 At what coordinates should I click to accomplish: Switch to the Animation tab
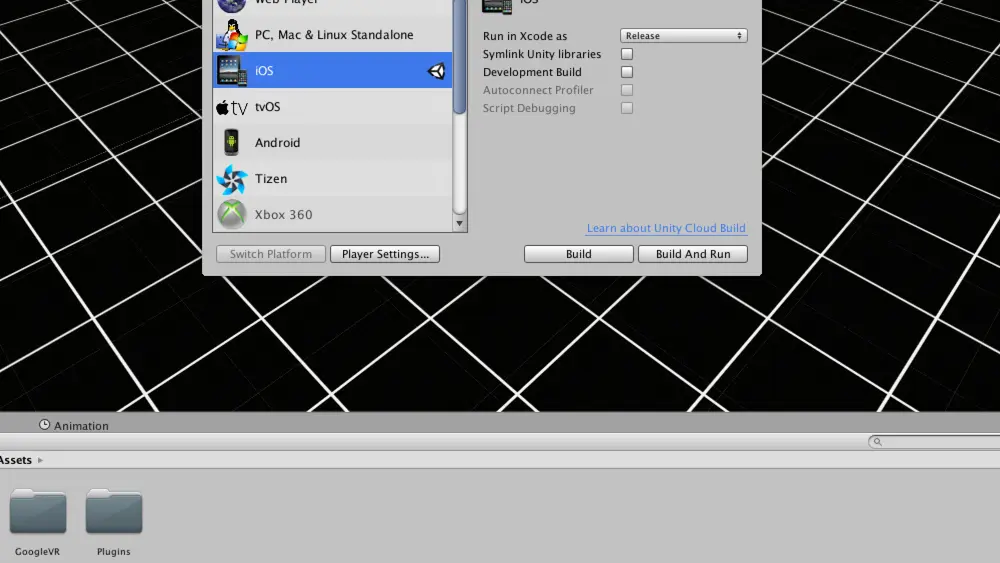[x=74, y=425]
